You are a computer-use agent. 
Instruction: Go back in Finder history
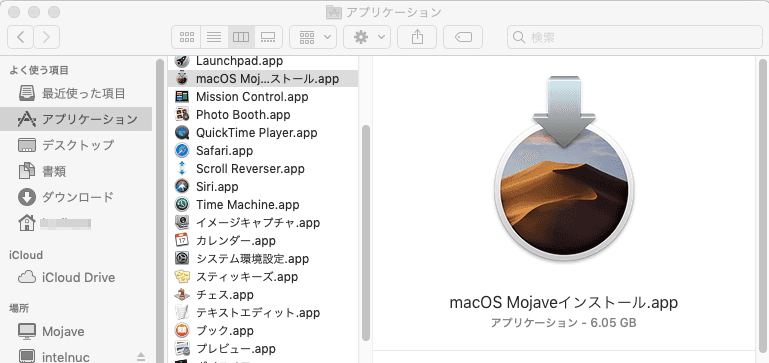[21, 37]
